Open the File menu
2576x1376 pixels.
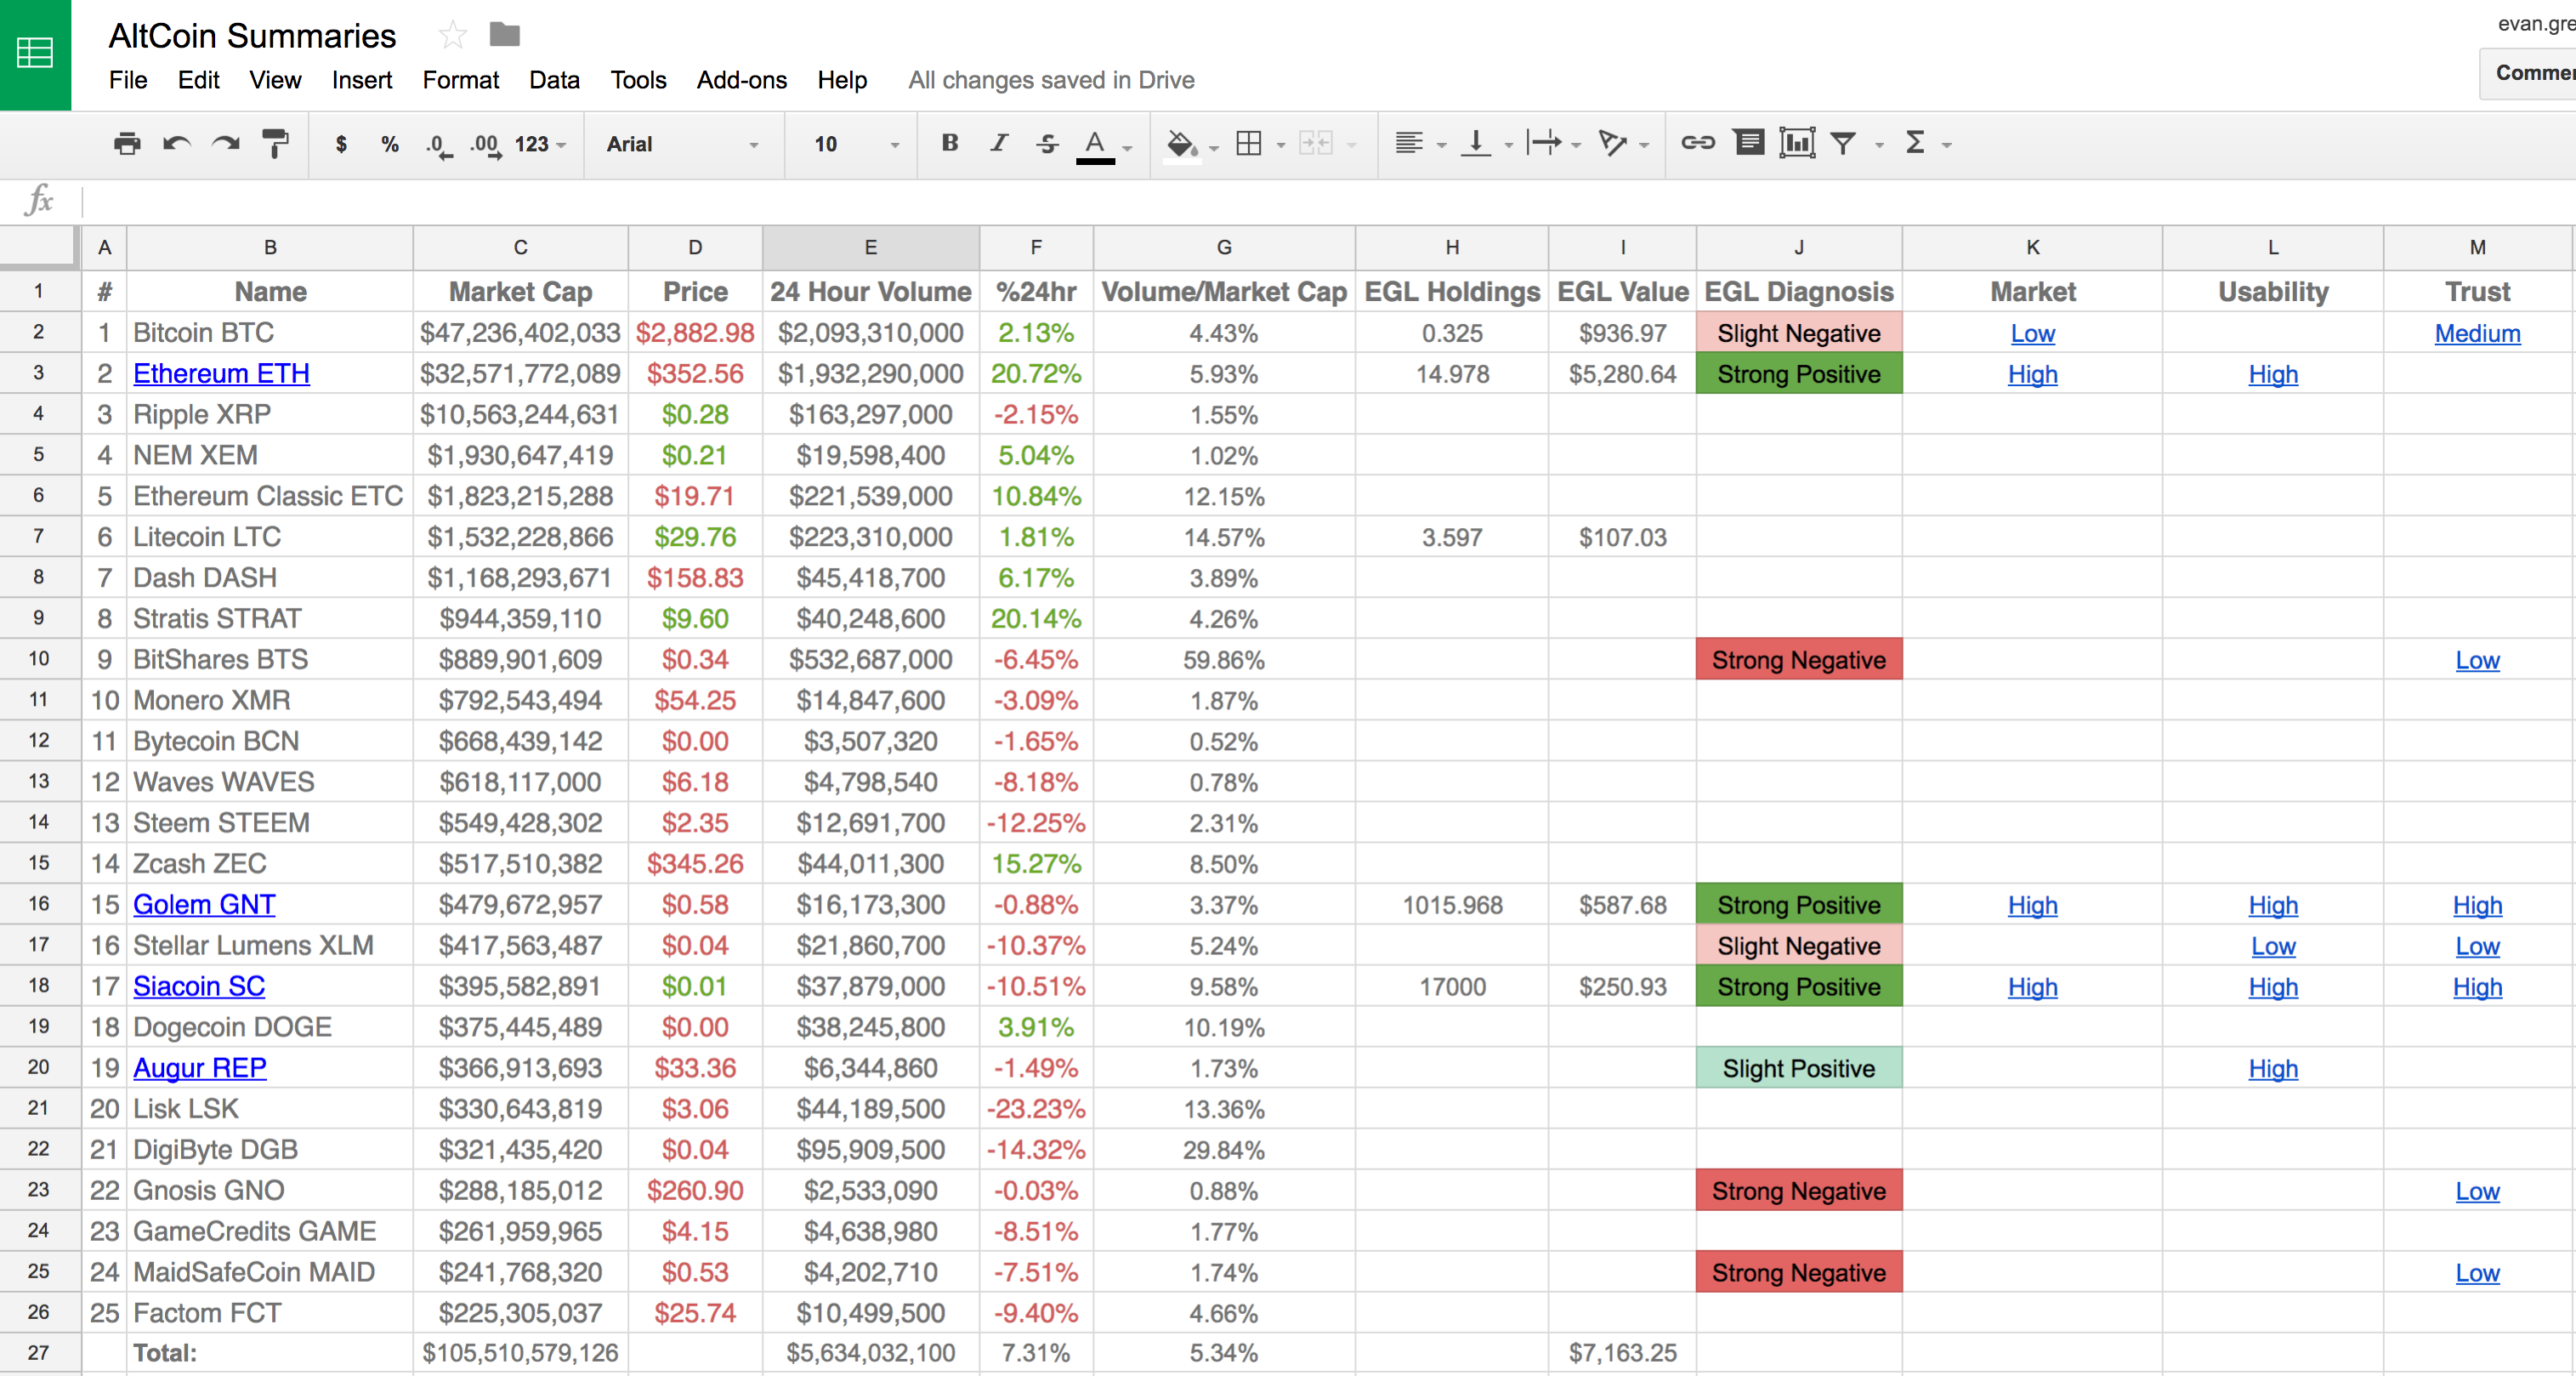pos(128,80)
